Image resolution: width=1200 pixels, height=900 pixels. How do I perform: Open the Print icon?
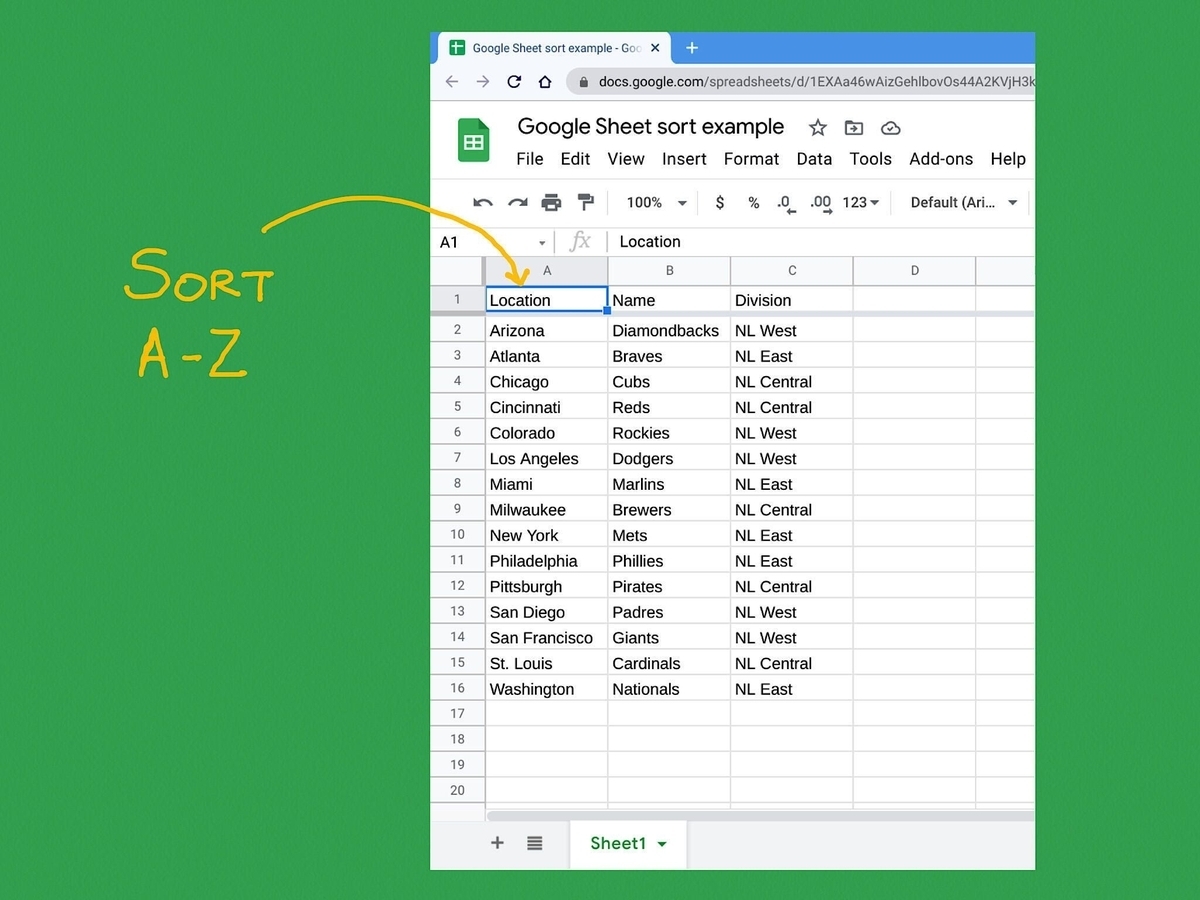coord(551,202)
